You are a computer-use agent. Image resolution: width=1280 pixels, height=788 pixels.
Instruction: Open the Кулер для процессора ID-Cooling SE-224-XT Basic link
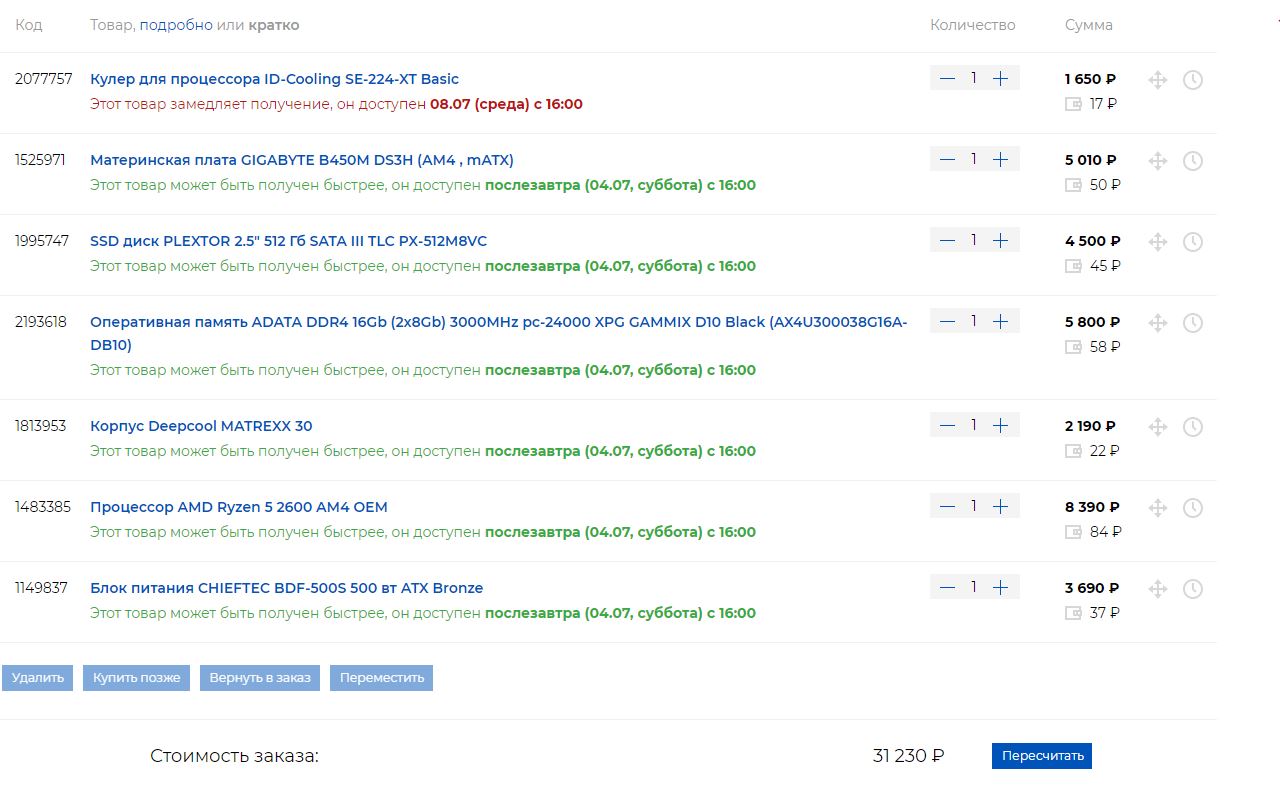pos(274,79)
